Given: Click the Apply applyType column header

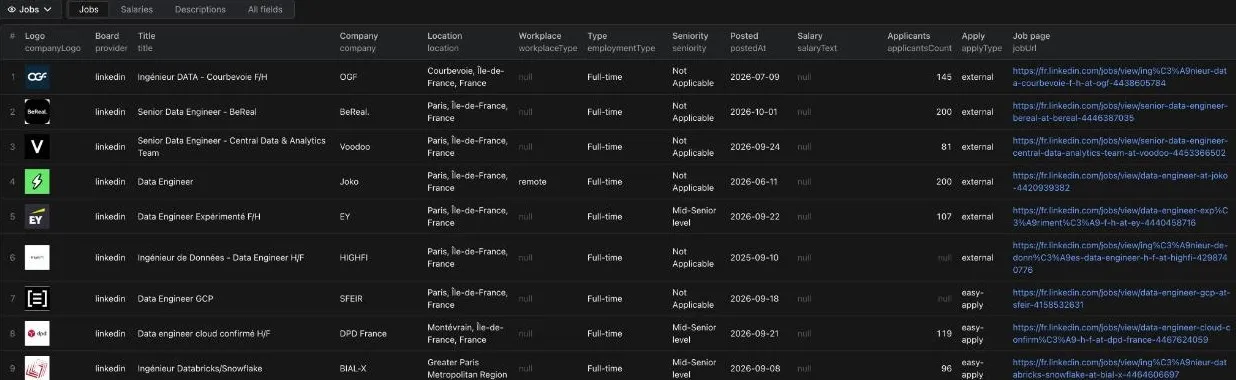Looking at the screenshot, I should click(x=981, y=41).
